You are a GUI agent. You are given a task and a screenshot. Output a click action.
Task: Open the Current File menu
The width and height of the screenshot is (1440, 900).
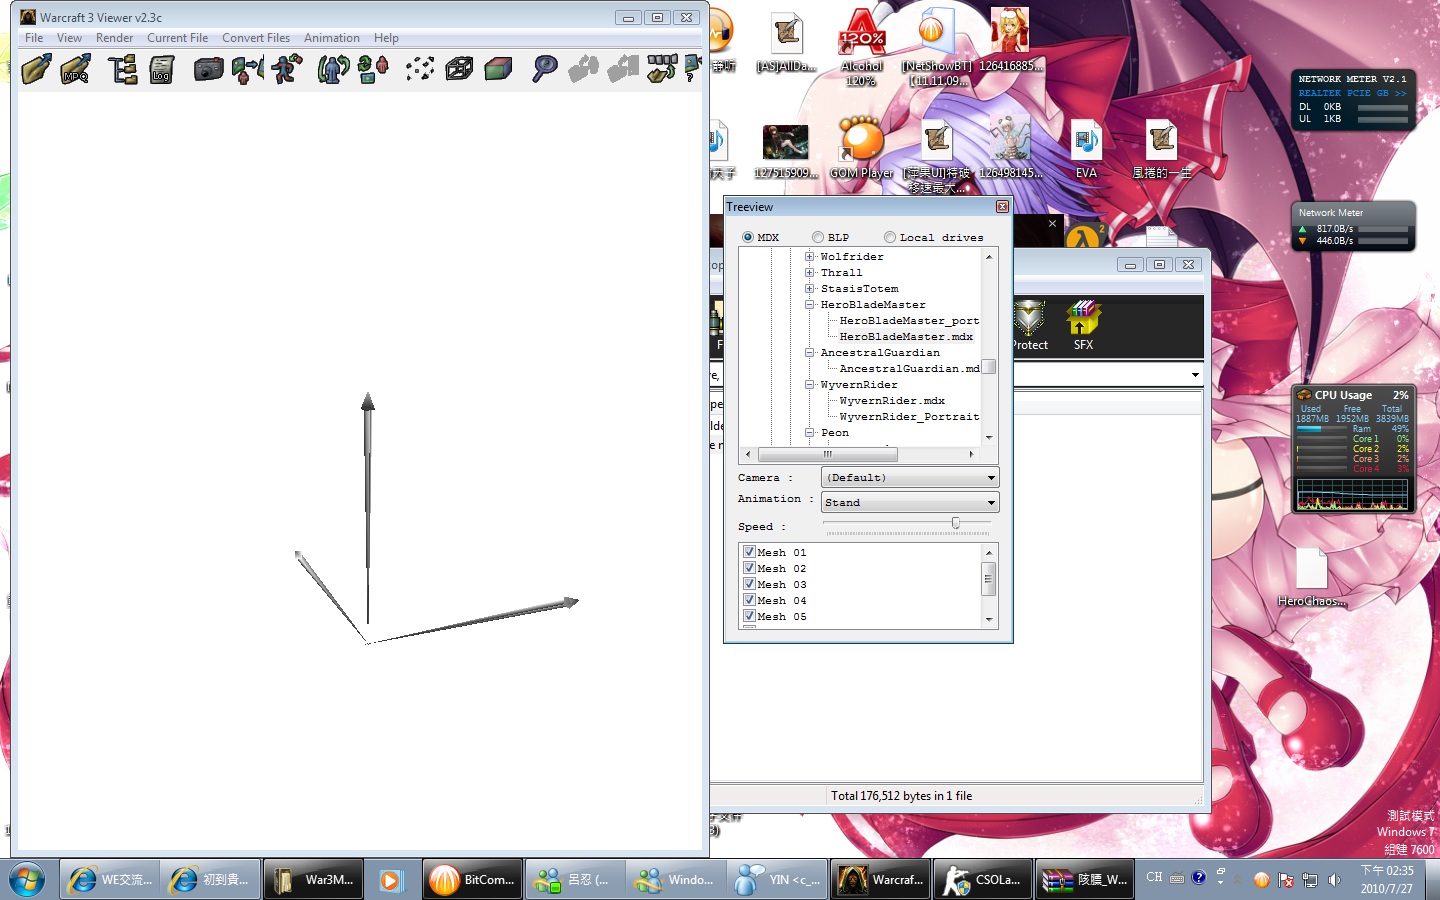pyautogui.click(x=178, y=38)
